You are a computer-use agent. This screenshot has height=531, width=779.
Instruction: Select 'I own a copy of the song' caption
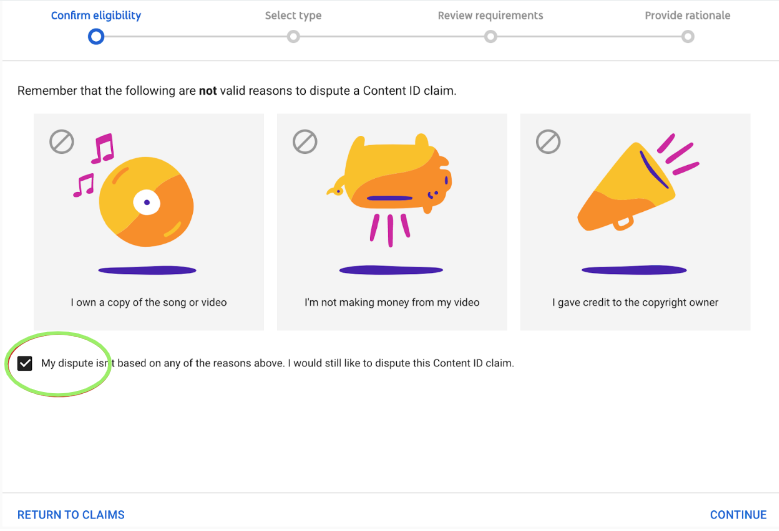pyautogui.click(x=149, y=302)
